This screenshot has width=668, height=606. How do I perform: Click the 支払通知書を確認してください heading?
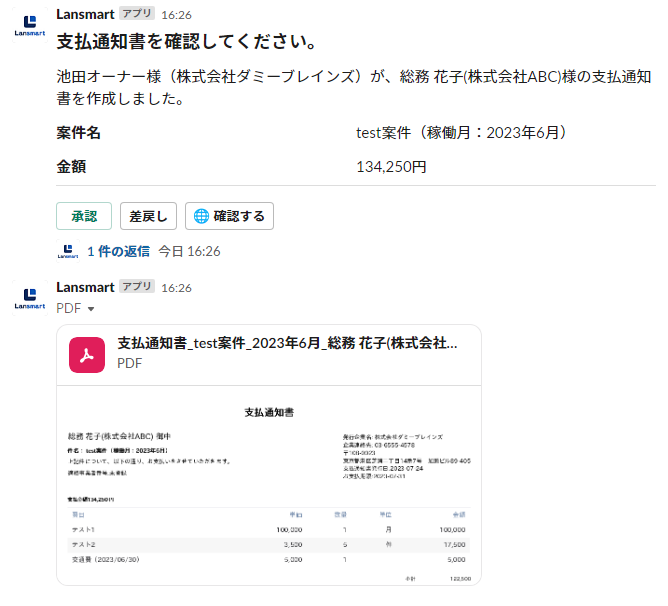click(187, 42)
